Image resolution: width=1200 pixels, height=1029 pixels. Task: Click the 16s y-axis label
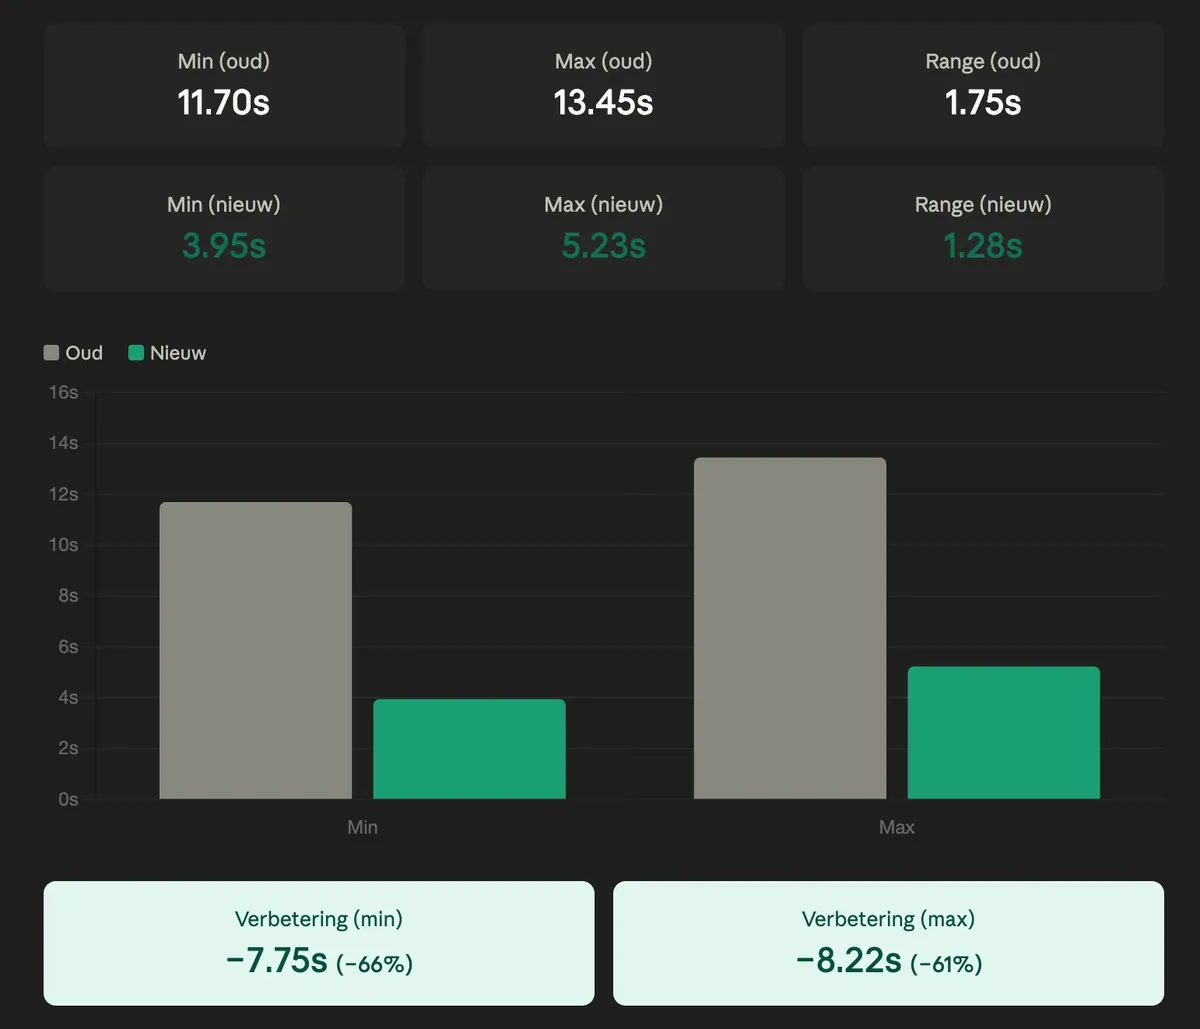(63, 392)
